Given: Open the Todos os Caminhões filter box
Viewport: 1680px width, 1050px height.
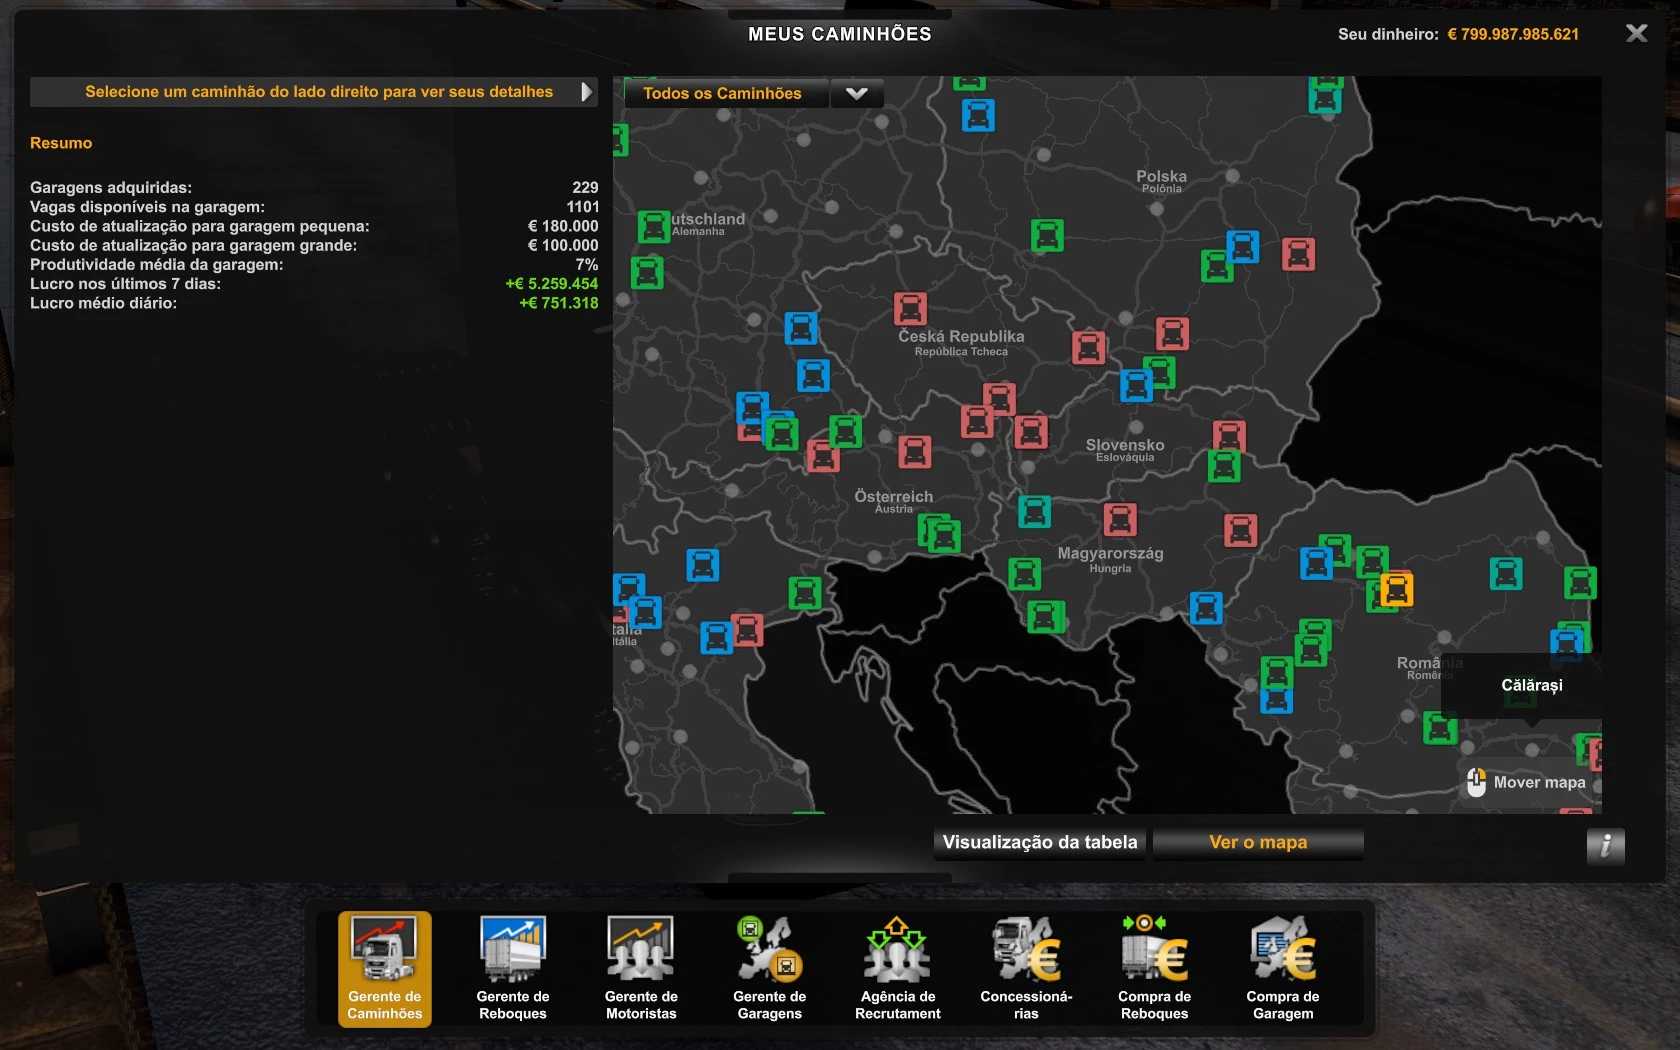Looking at the screenshot, I should click(724, 93).
